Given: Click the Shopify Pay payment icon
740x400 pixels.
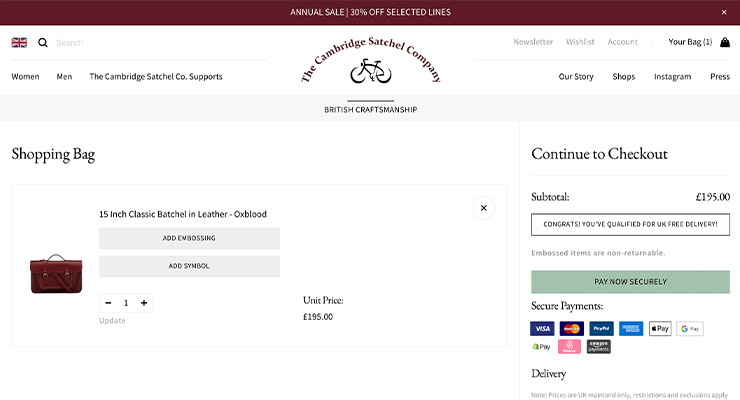Looking at the screenshot, I should 542,347.
